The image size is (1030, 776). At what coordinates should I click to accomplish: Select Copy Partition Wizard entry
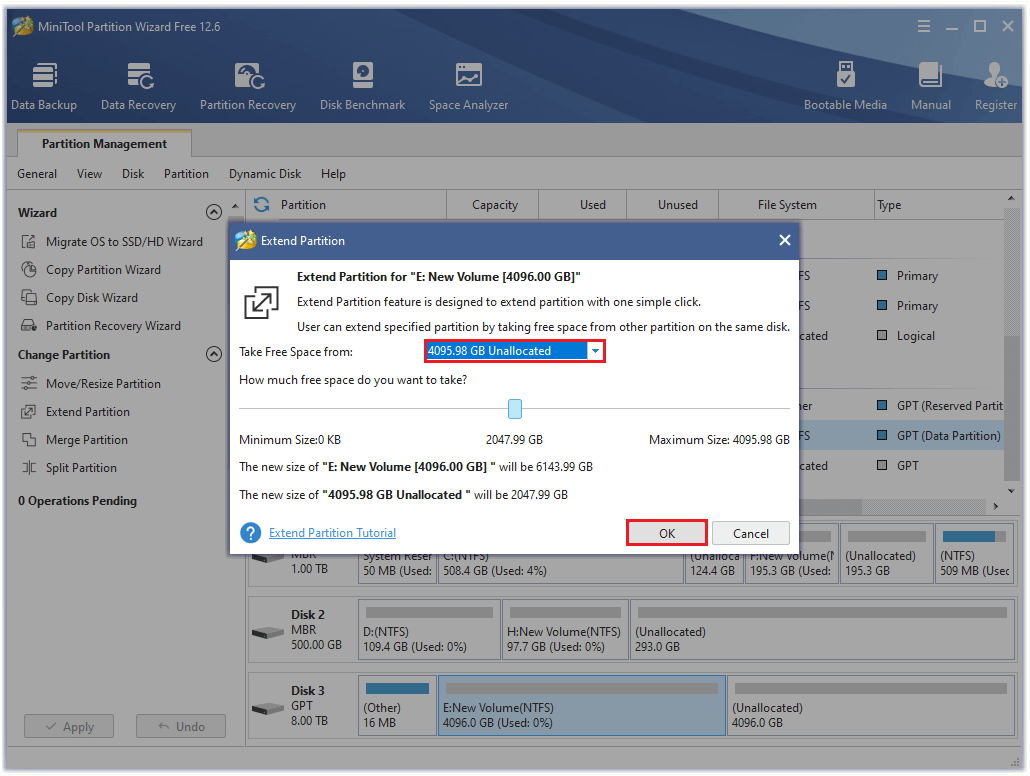pos(103,269)
